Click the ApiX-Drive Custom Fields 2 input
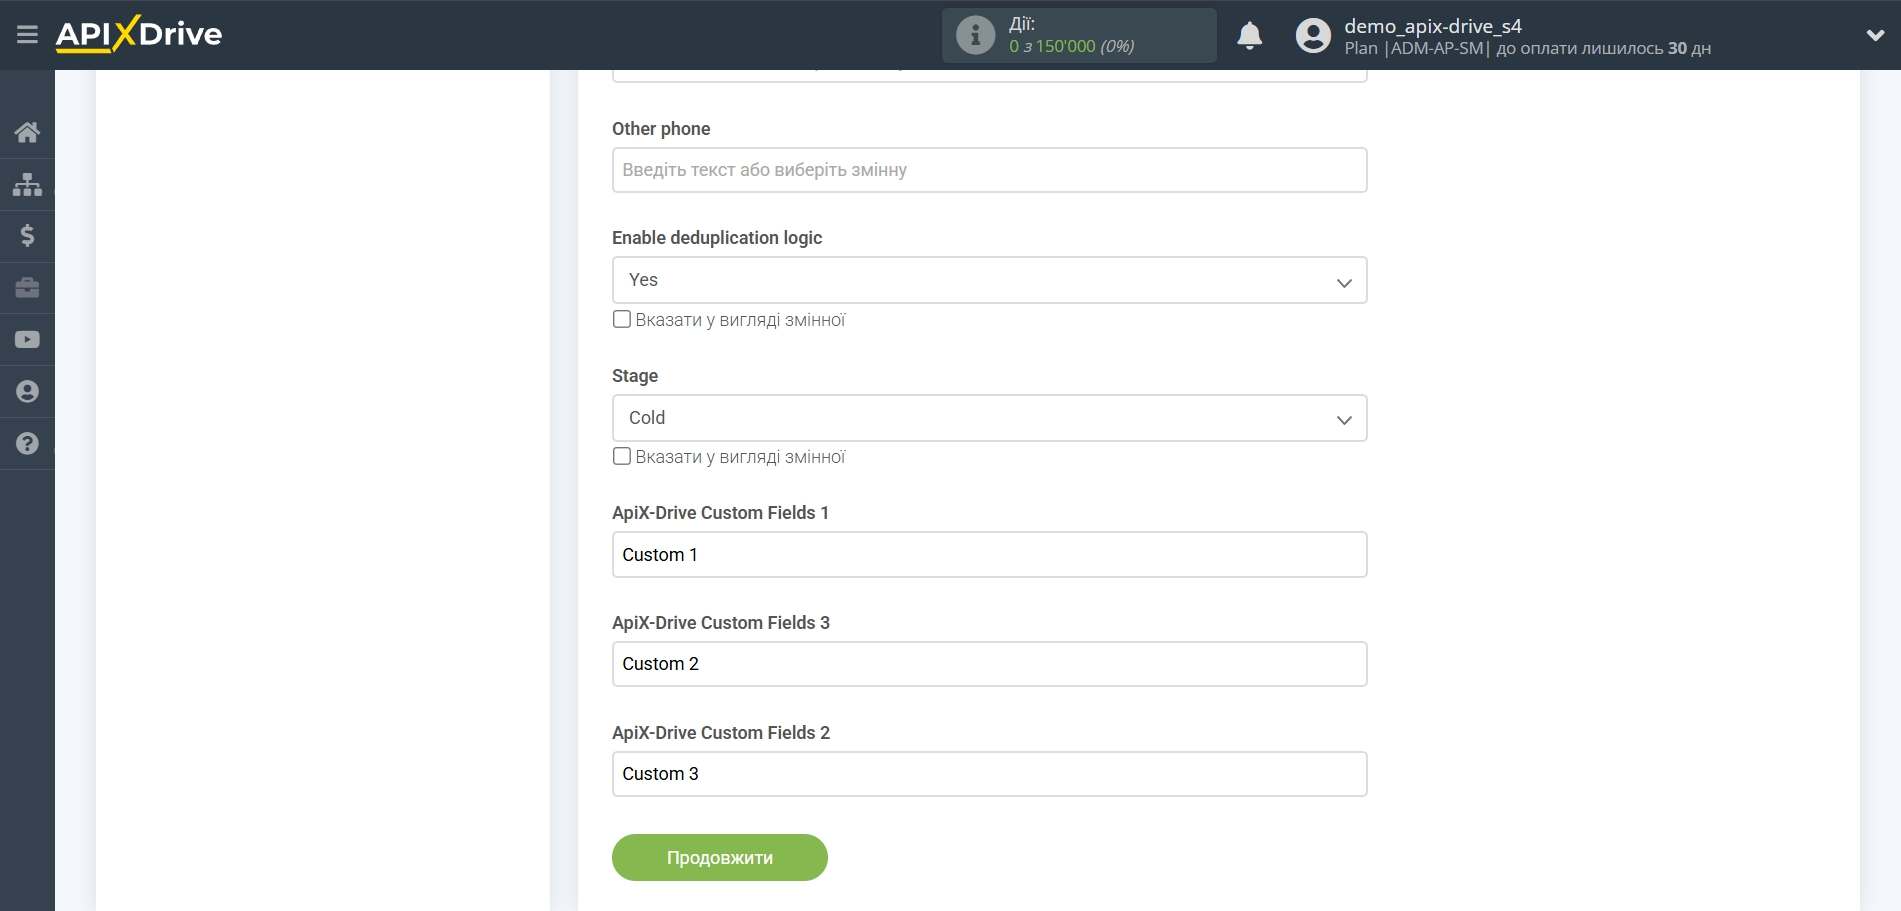1901x911 pixels. 988,774
